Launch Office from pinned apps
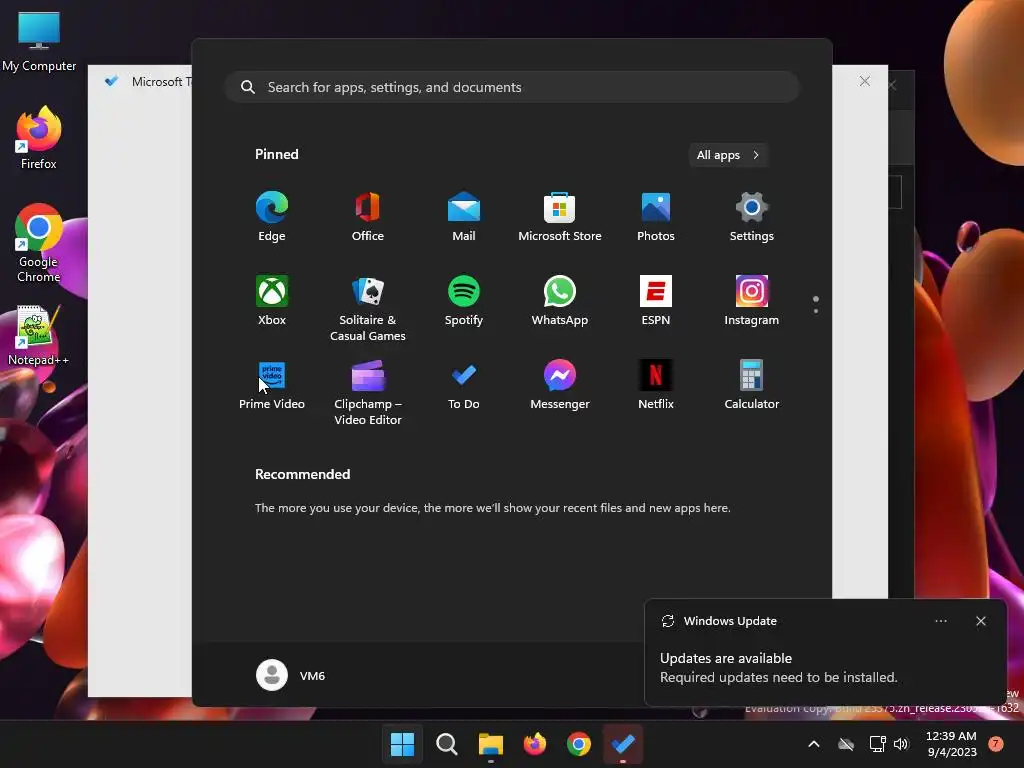The width and height of the screenshot is (1024, 768). coord(368,217)
